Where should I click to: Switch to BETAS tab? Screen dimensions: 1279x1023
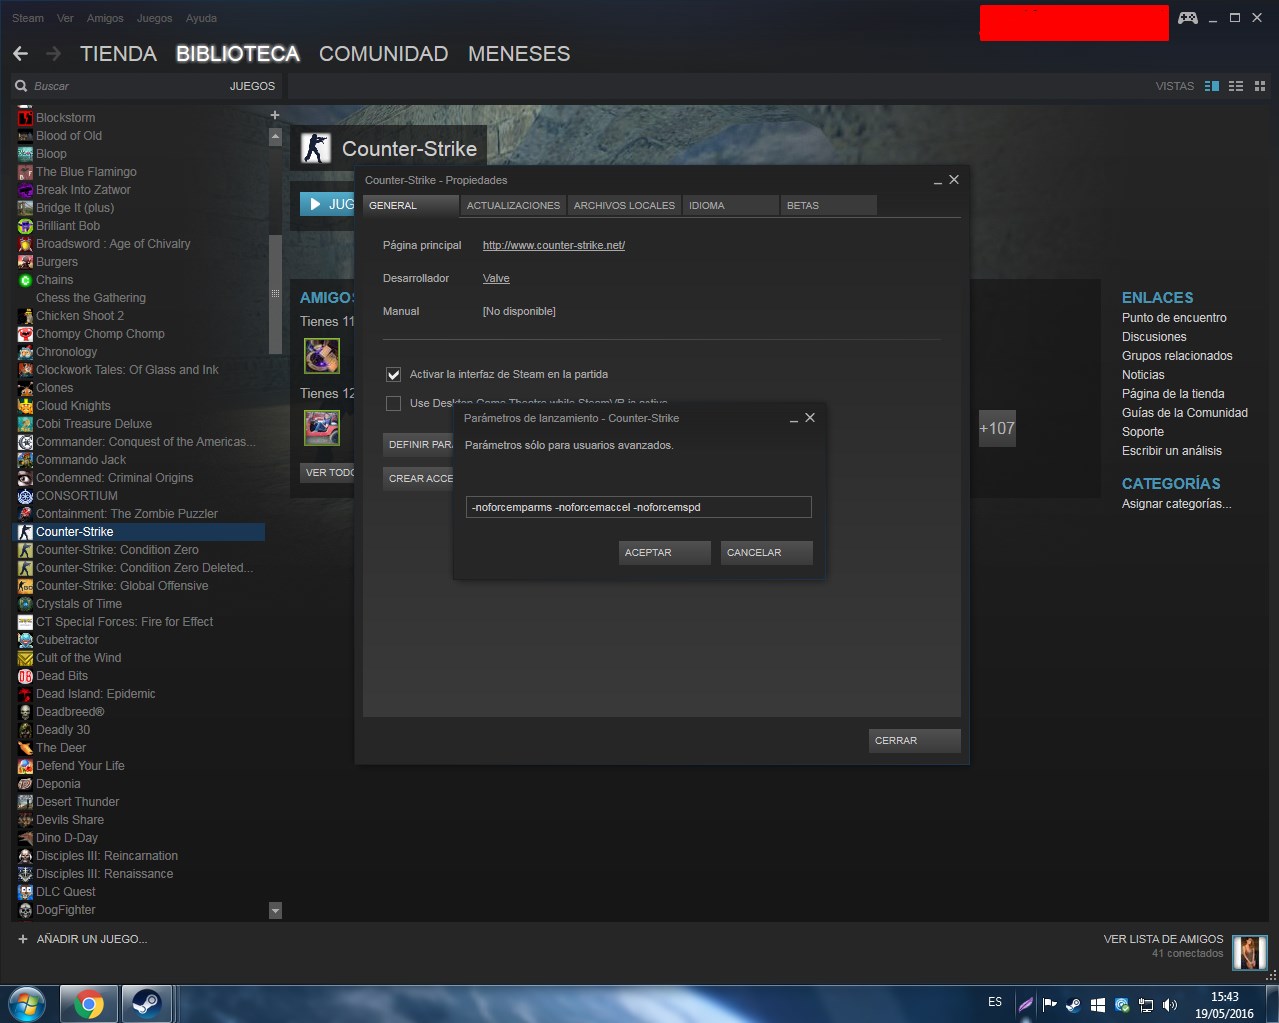828,205
